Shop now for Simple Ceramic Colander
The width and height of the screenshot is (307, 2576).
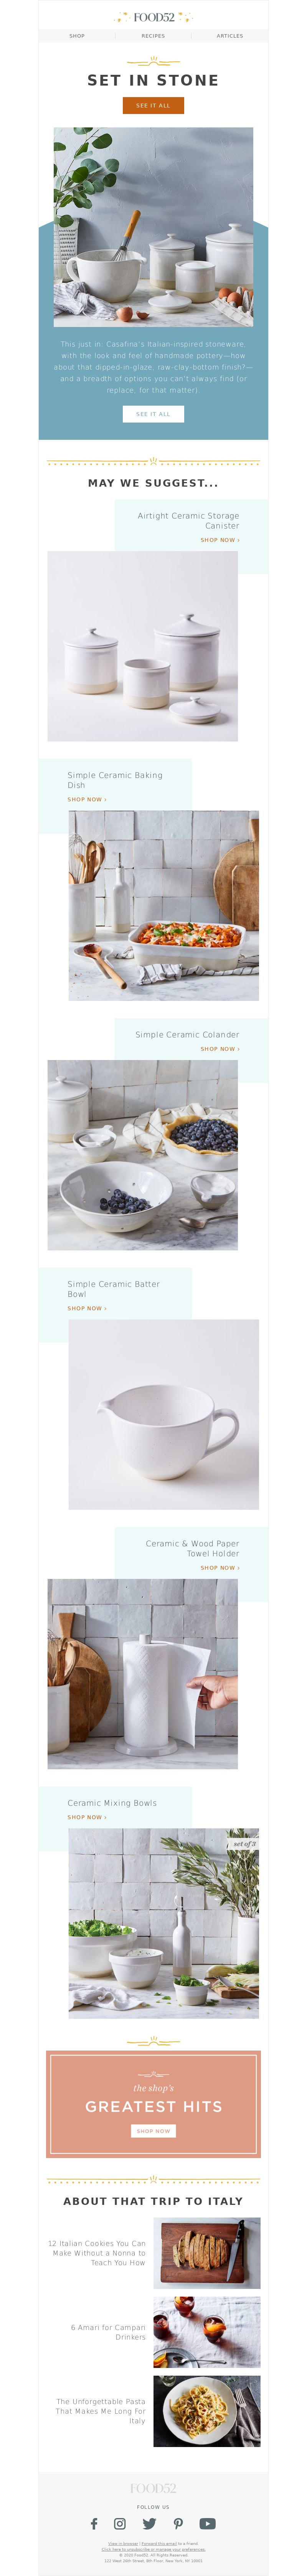pos(220,1049)
